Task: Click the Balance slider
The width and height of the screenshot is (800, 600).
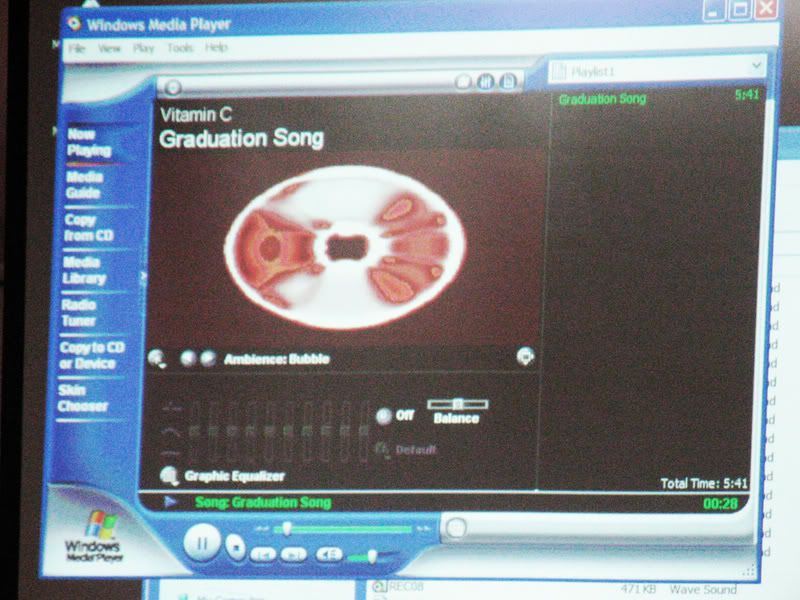Action: (x=457, y=404)
